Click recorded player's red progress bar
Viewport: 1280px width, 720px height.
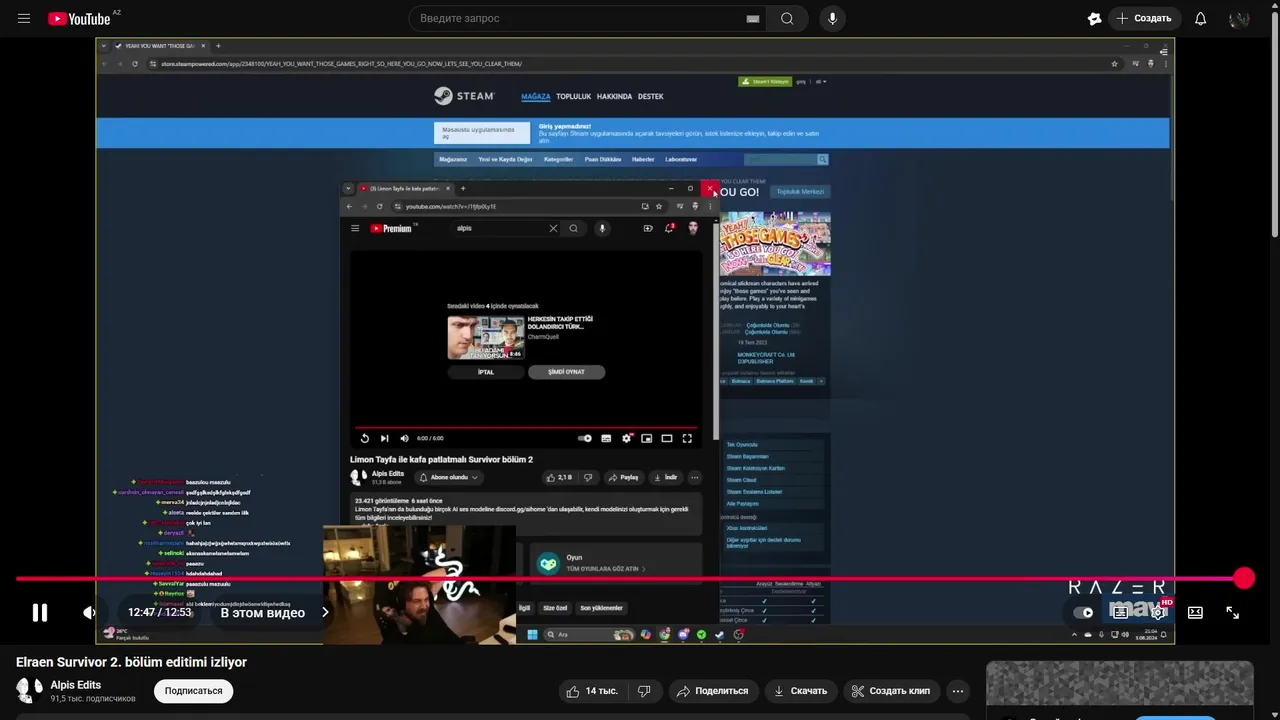coord(526,428)
